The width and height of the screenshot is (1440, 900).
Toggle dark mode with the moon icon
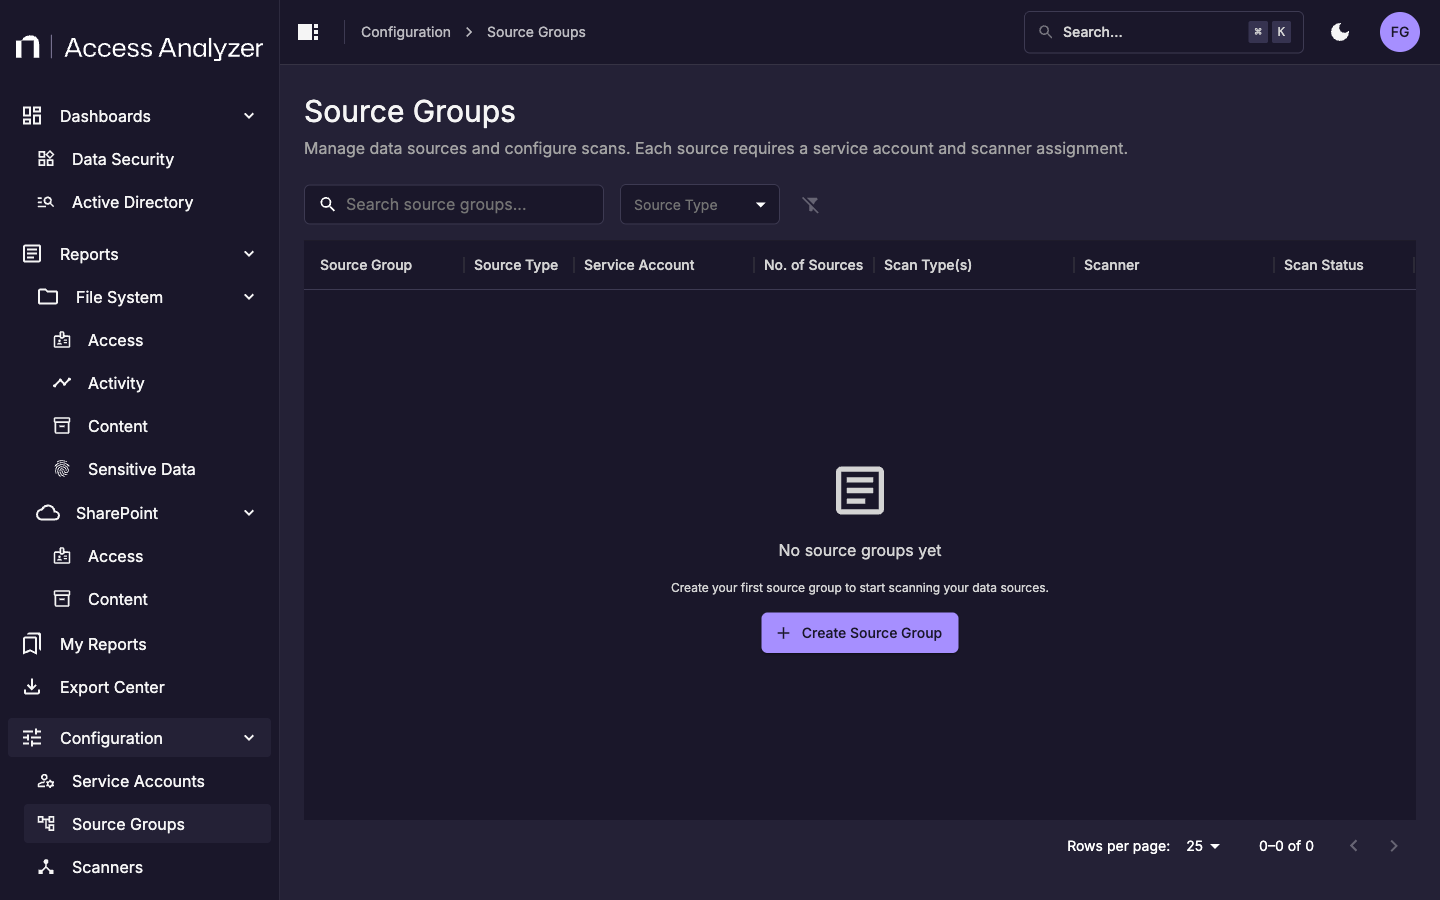(1339, 31)
